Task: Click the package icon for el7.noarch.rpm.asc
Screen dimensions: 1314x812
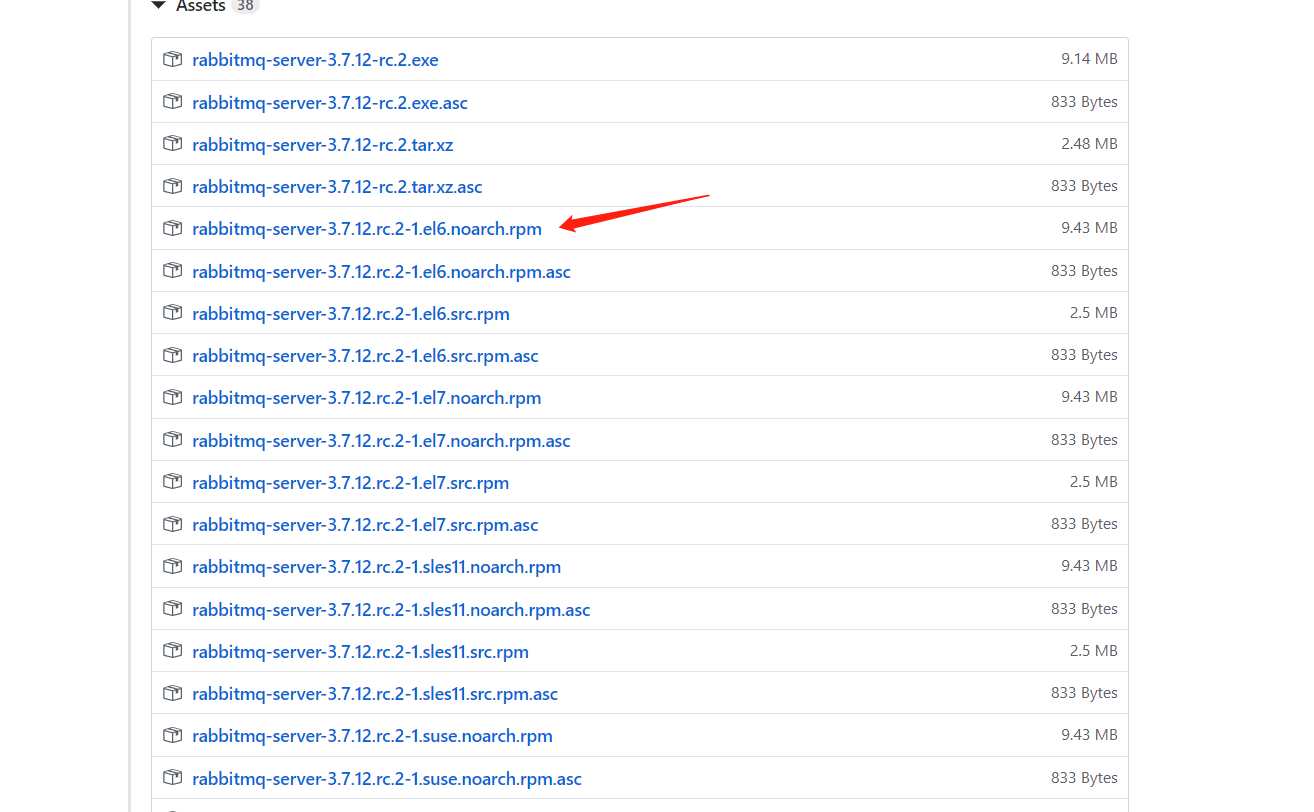Action: tap(173, 440)
